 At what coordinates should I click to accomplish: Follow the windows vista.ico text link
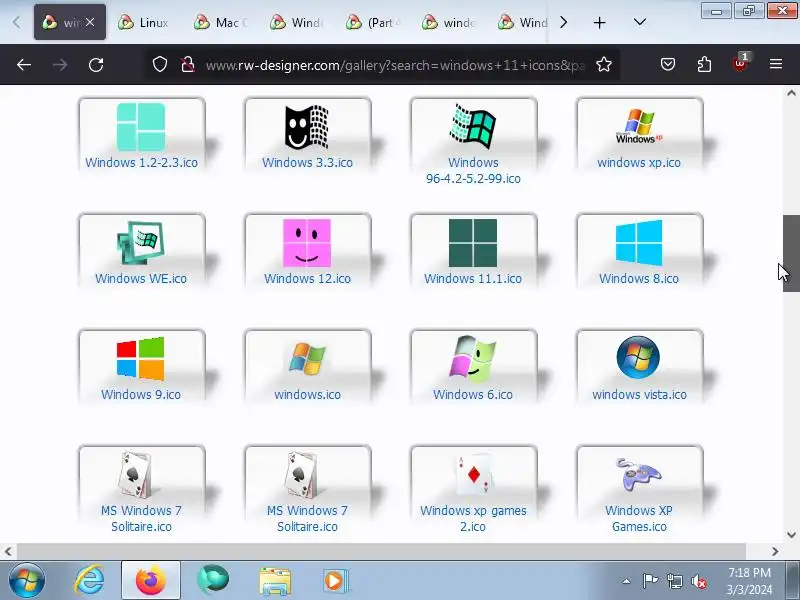pos(639,394)
